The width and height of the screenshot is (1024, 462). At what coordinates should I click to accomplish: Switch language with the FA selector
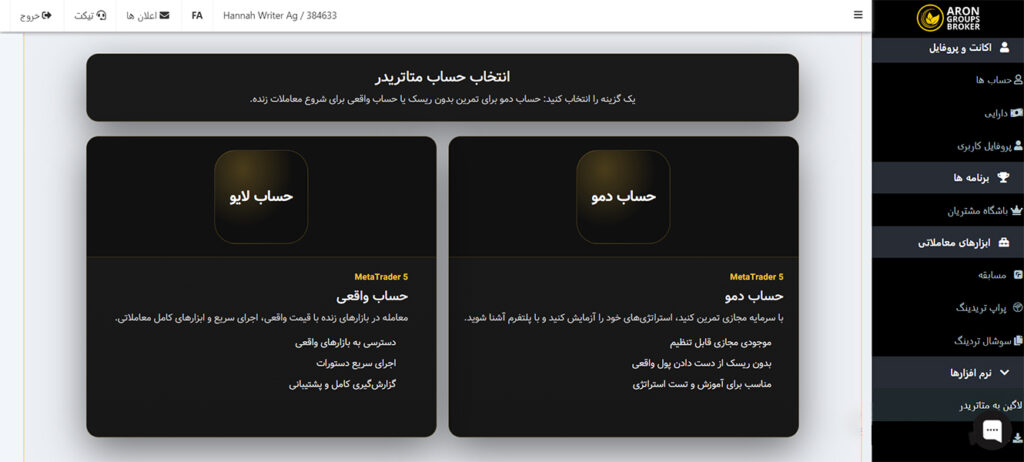coord(197,15)
